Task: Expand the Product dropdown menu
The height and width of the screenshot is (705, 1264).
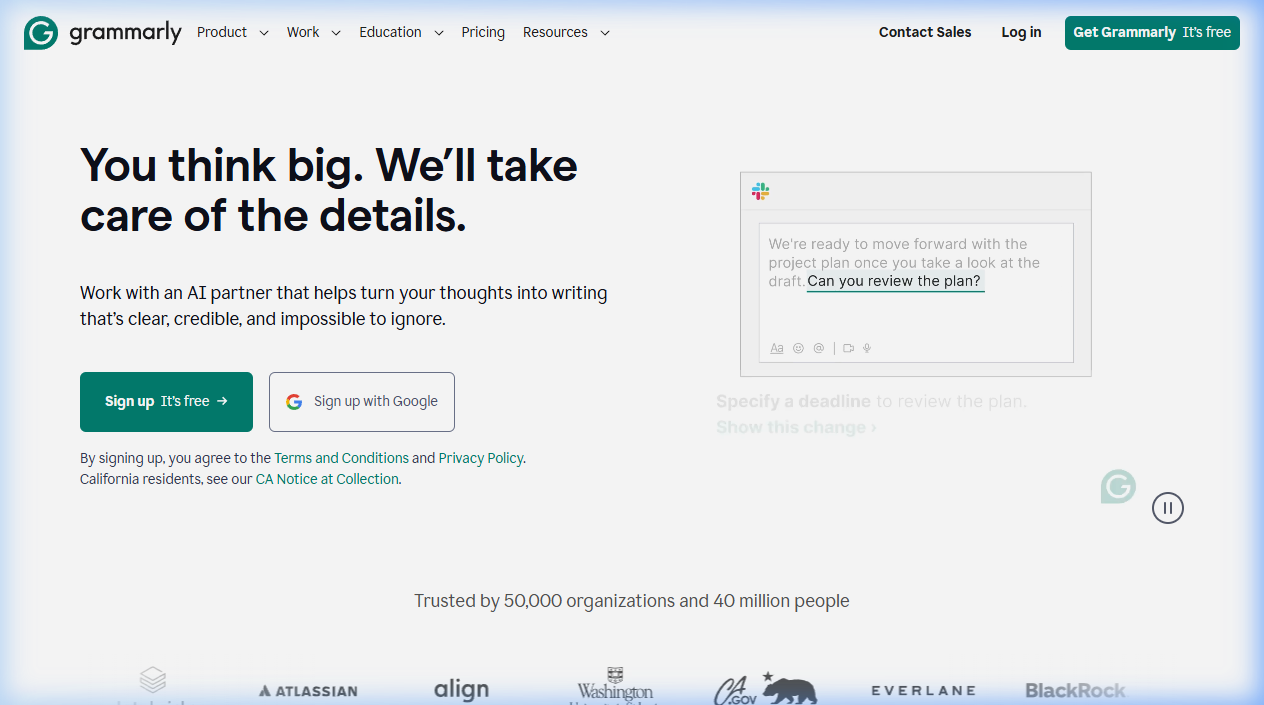Action: pyautogui.click(x=232, y=32)
